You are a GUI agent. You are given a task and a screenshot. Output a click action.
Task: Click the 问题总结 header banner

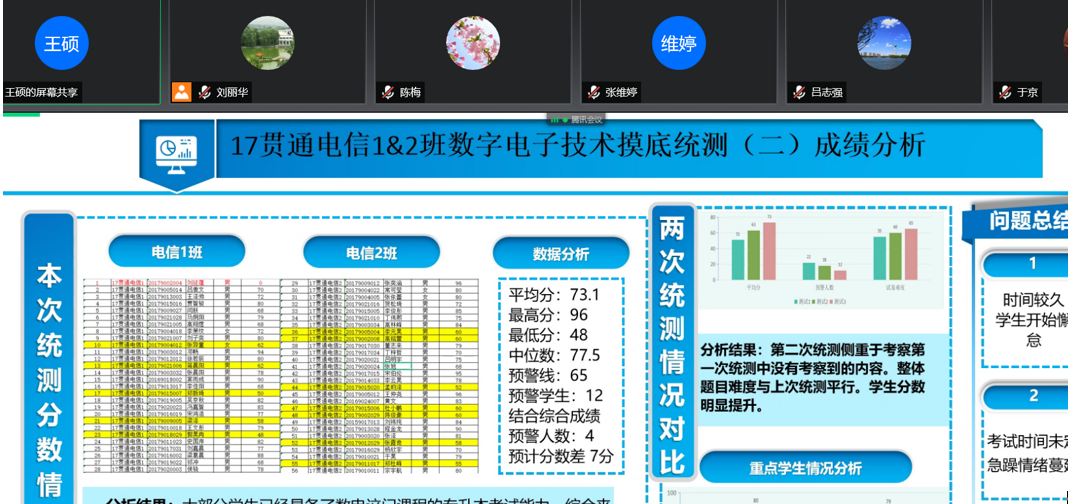[x=1016, y=221]
